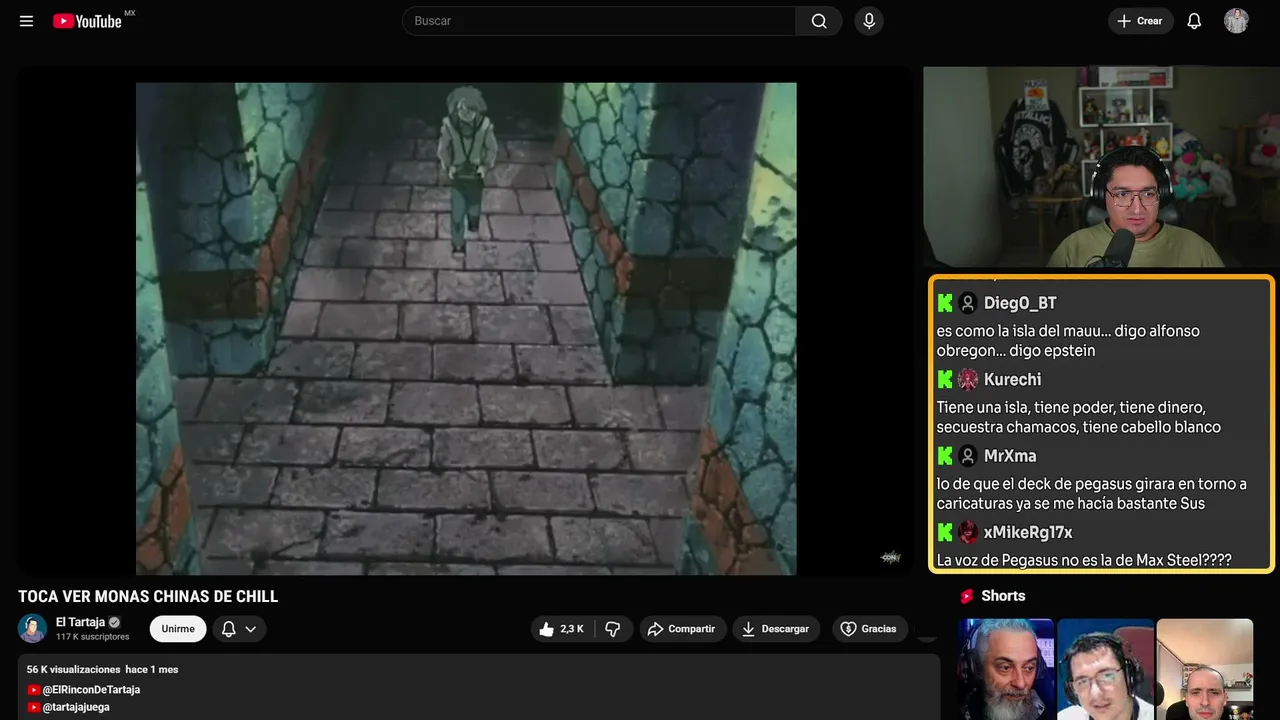Click the Shorts section heading
This screenshot has height=720, width=1280.
1003,596
